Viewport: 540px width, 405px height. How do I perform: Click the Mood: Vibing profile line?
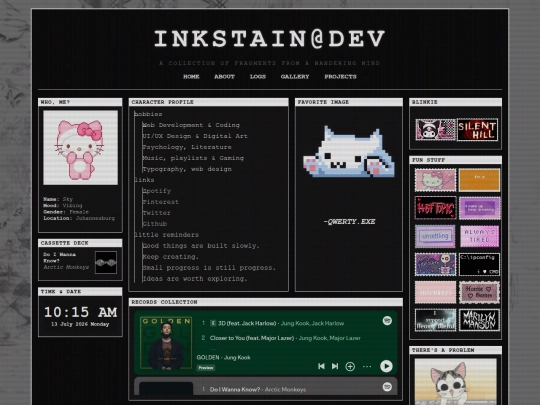[63, 206]
